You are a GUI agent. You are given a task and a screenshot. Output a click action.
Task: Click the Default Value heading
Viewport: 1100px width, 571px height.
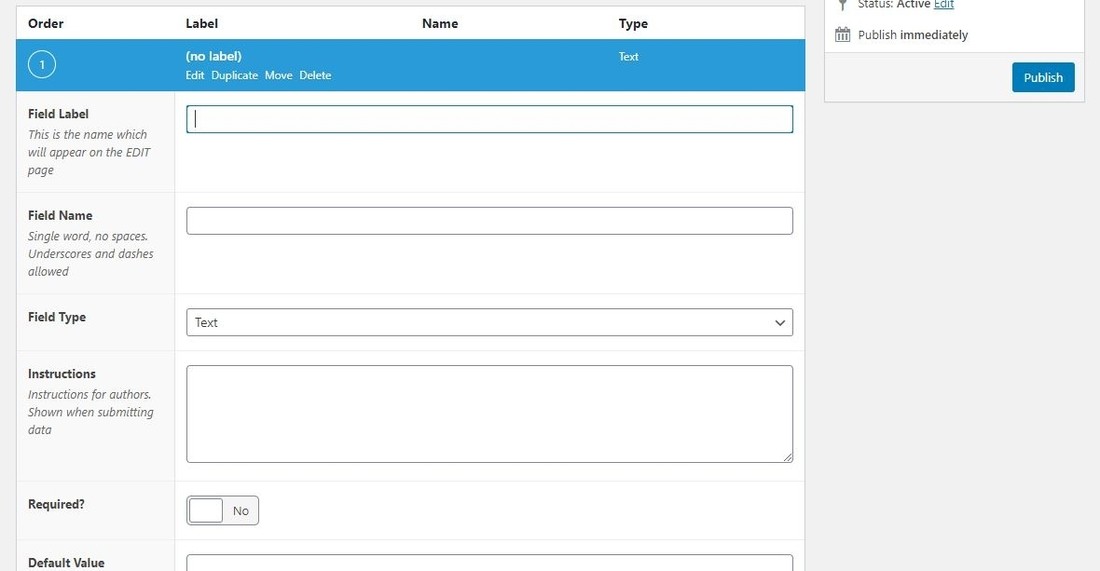pyautogui.click(x=66, y=563)
